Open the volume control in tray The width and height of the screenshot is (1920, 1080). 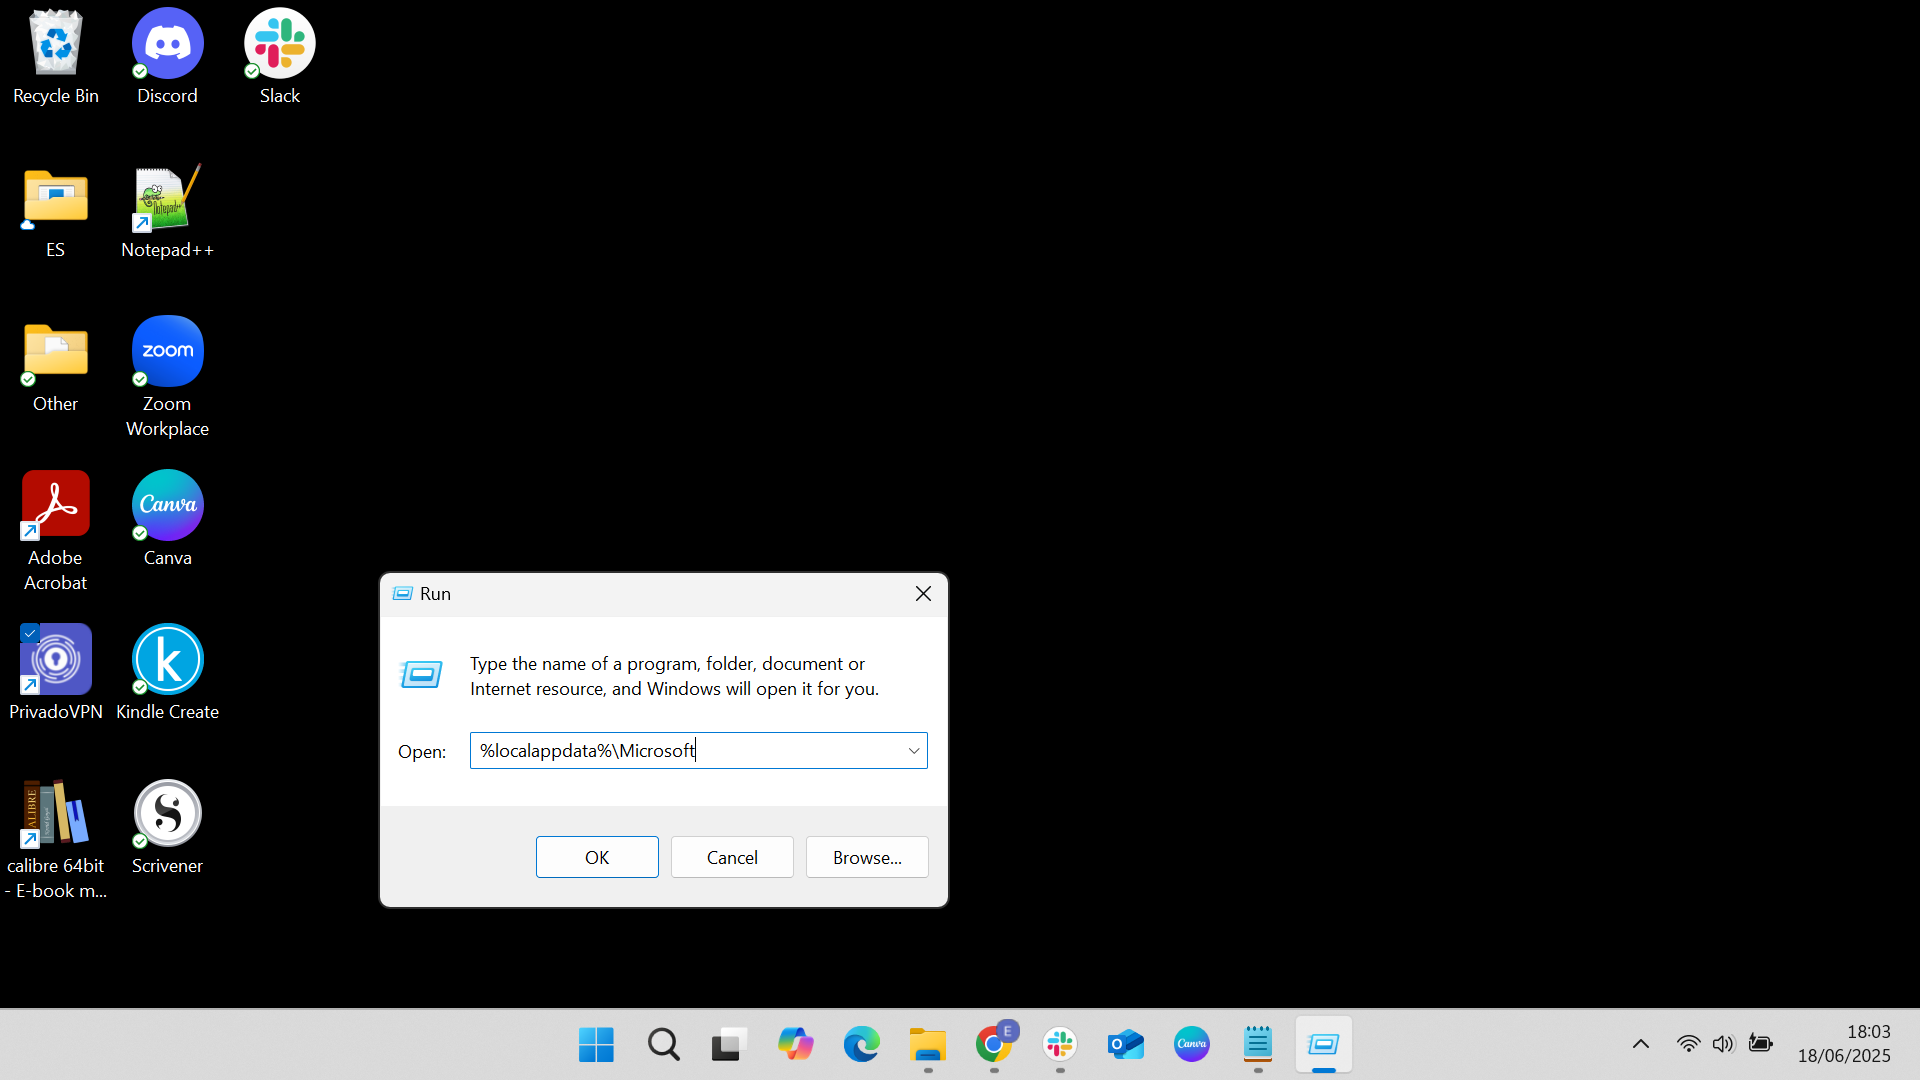[x=1723, y=1044]
